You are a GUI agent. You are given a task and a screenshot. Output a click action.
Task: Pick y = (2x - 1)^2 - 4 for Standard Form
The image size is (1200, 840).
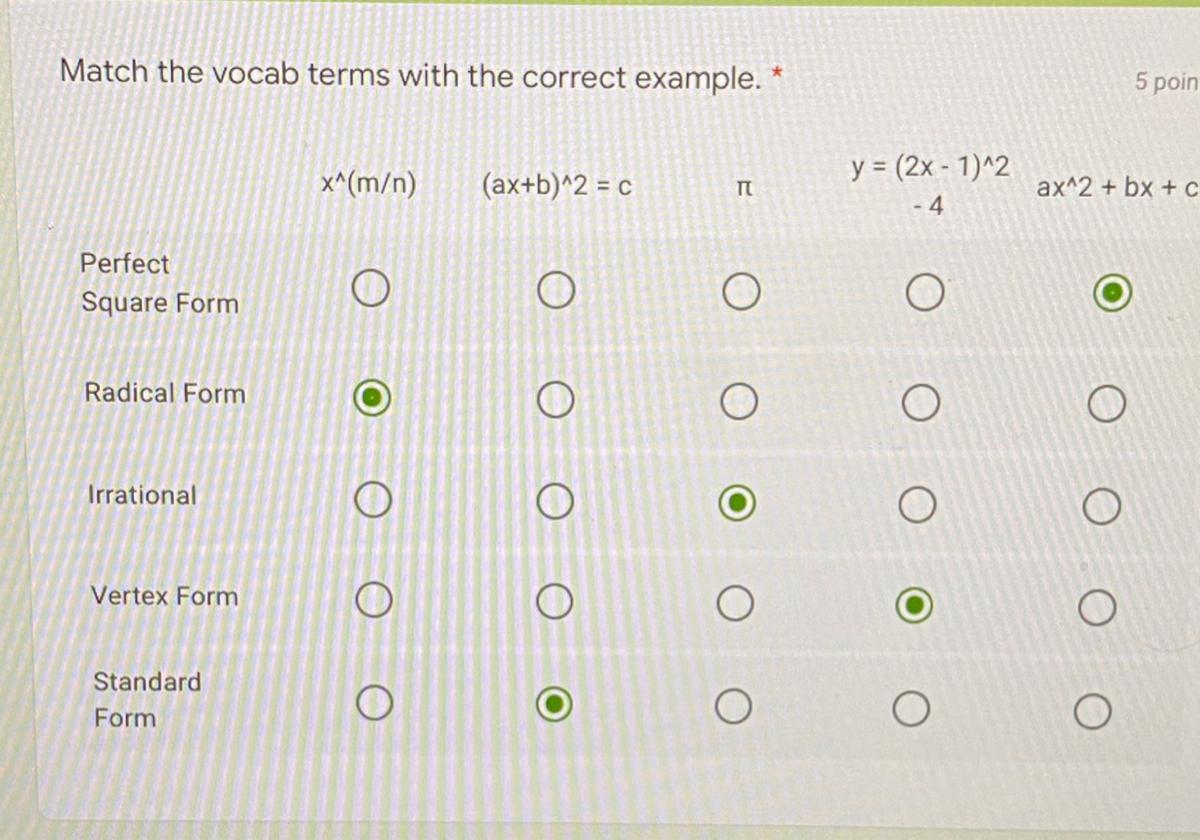point(911,710)
